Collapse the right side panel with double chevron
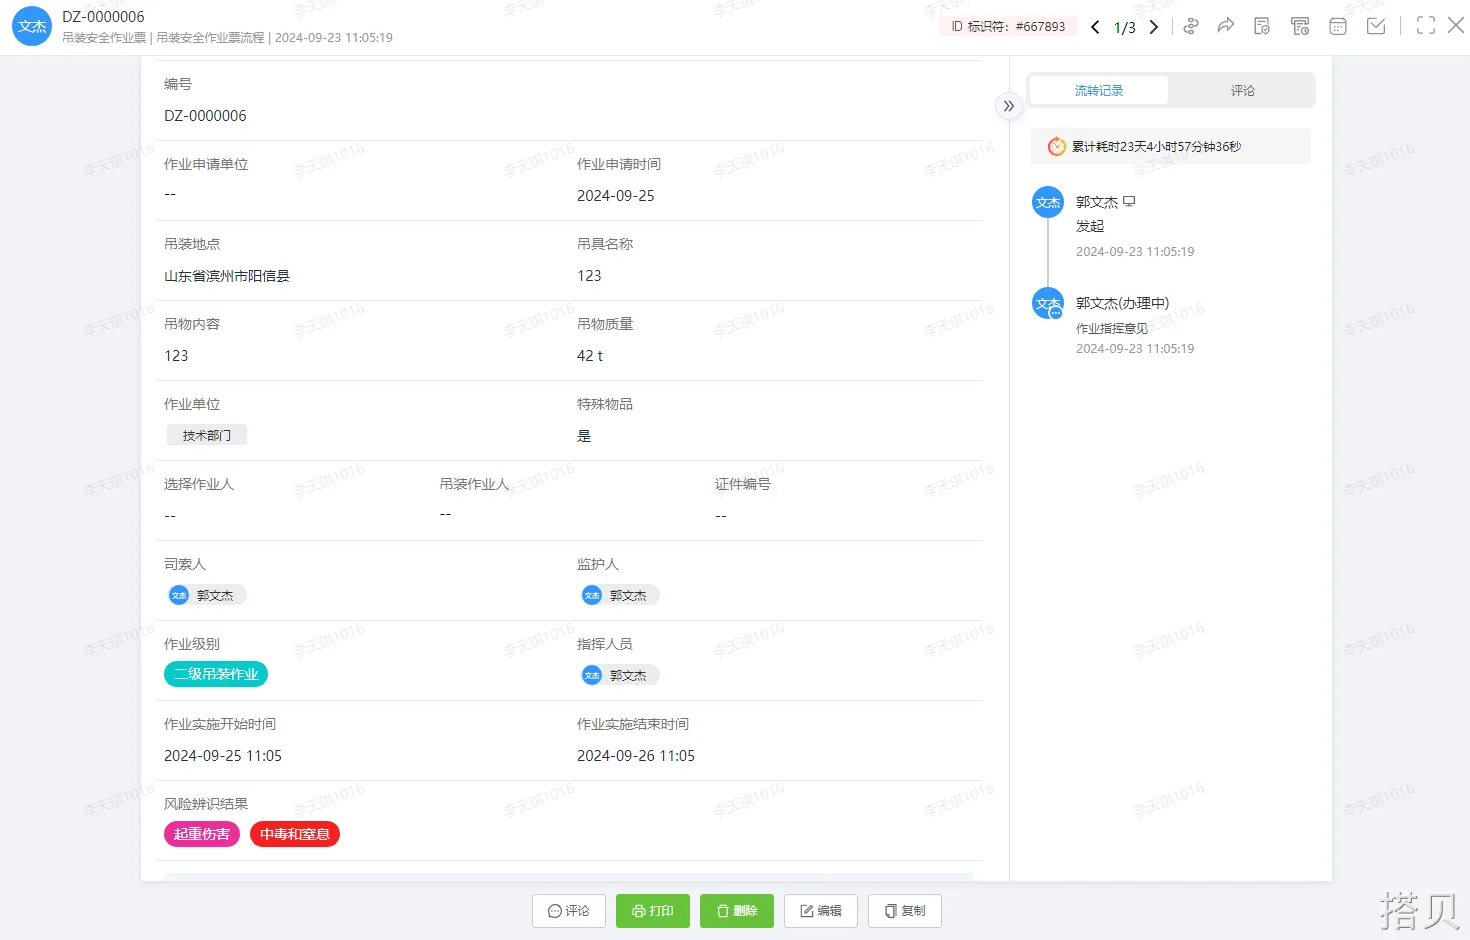1470x940 pixels. [1008, 106]
